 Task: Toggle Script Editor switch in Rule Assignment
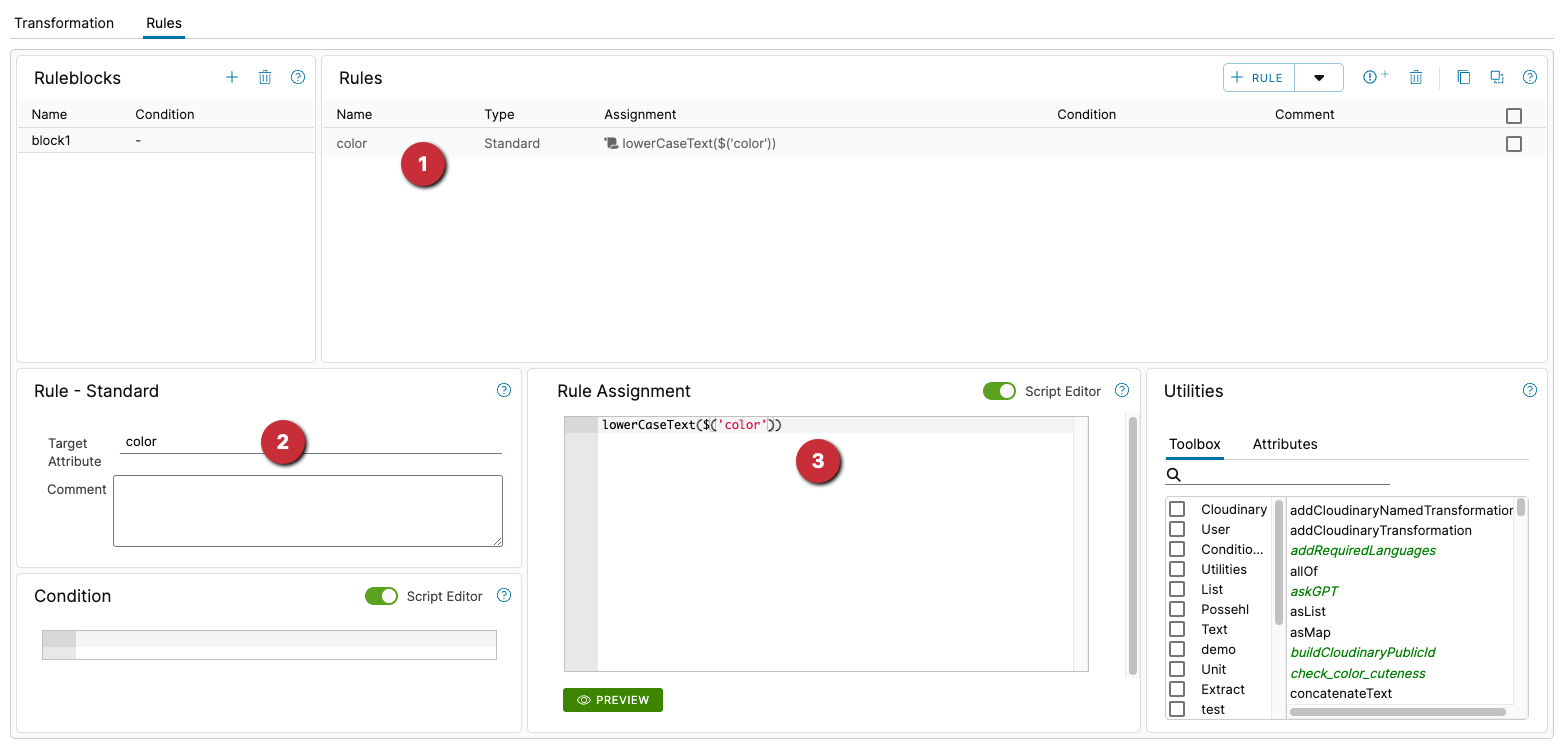(999, 391)
